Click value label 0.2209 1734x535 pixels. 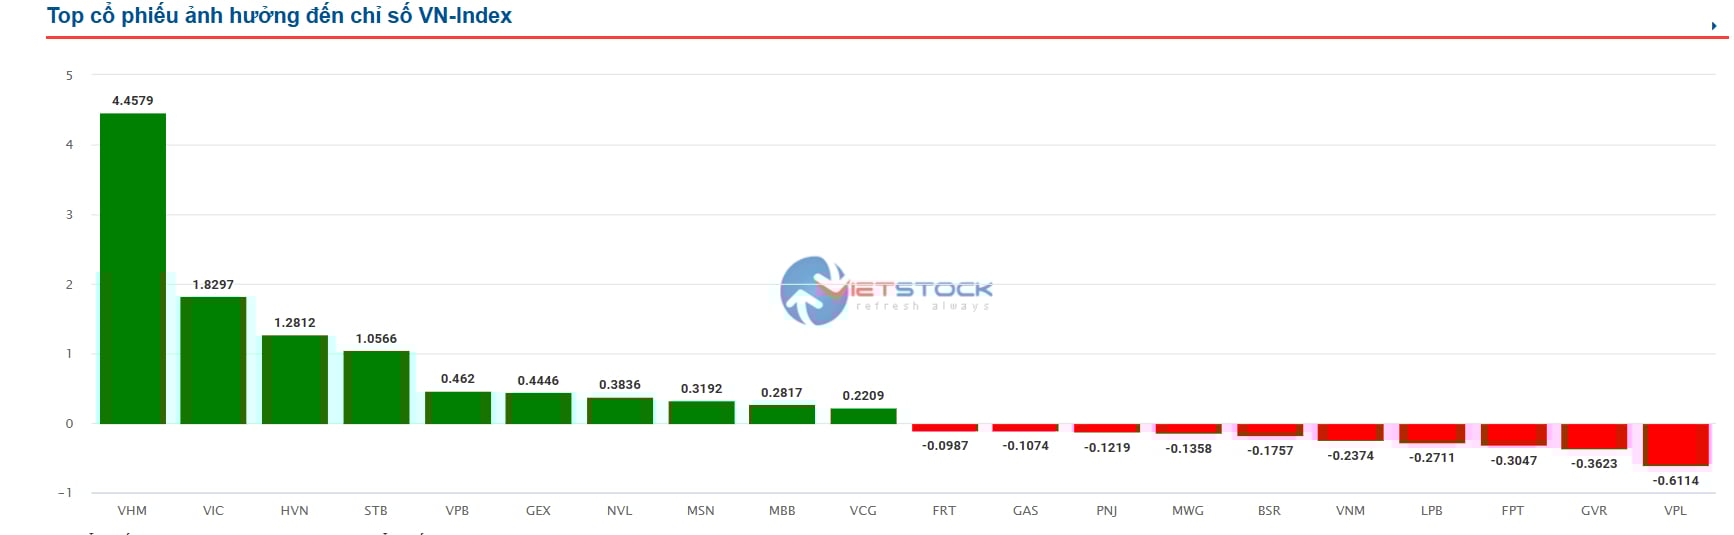[x=863, y=396]
